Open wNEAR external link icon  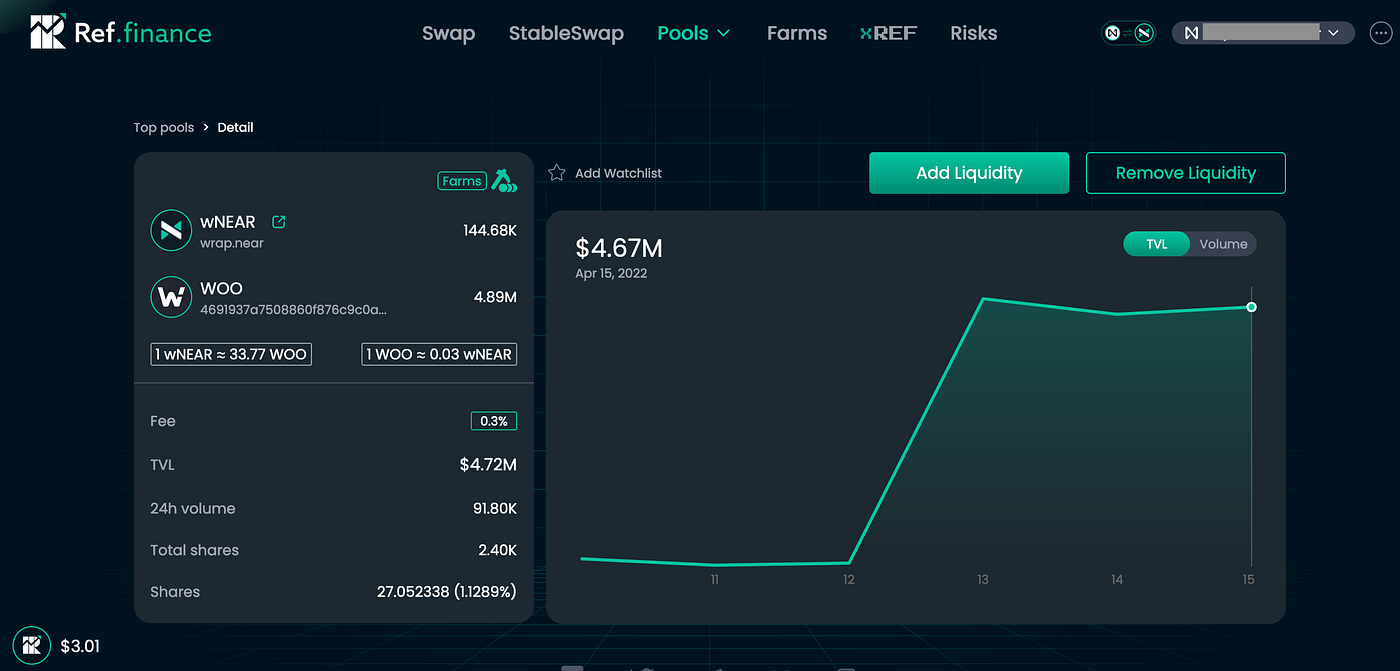pyautogui.click(x=279, y=222)
